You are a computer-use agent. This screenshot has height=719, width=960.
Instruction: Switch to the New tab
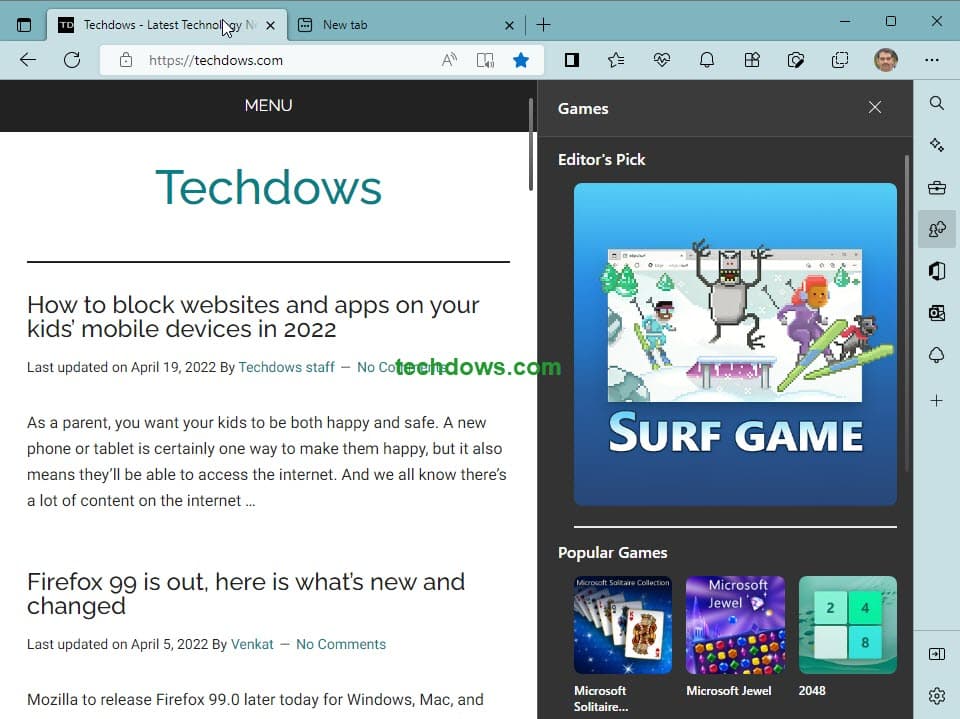[x=345, y=24]
